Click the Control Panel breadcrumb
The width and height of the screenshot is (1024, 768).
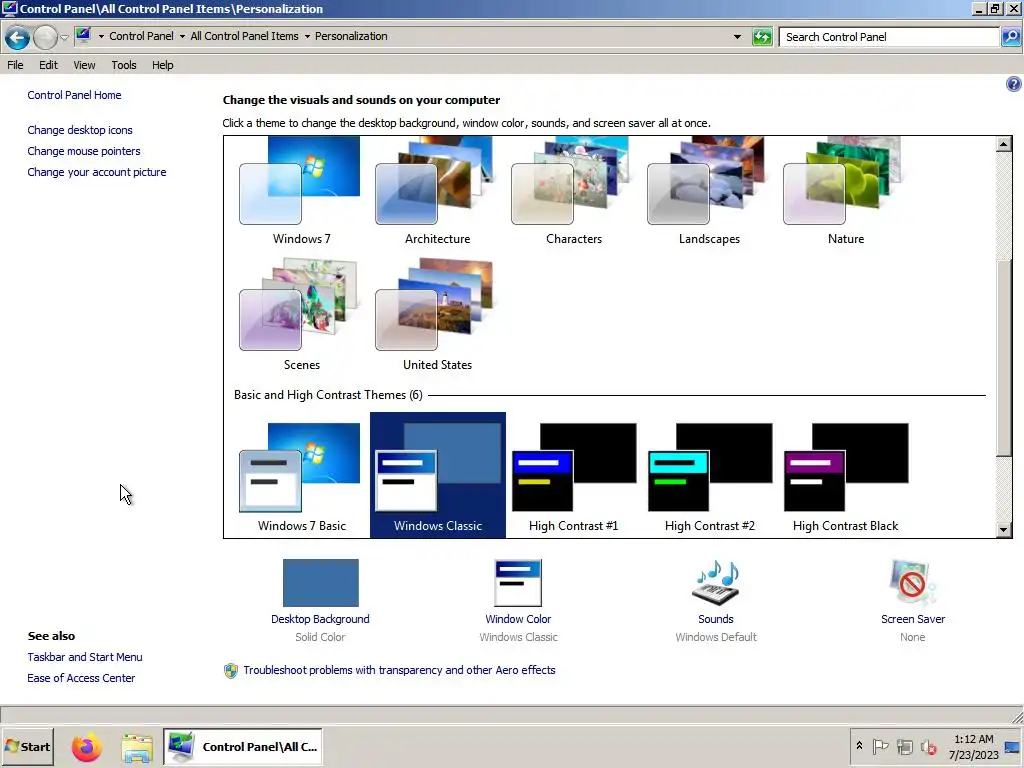(141, 37)
